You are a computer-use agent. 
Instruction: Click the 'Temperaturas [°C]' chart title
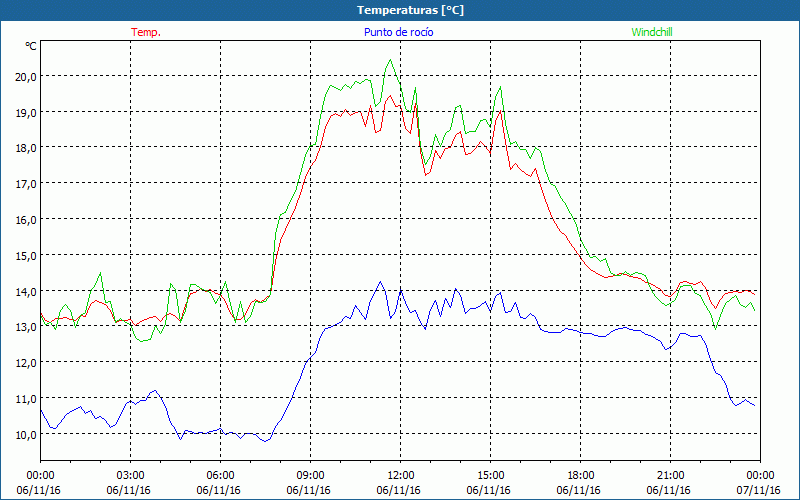coord(410,10)
